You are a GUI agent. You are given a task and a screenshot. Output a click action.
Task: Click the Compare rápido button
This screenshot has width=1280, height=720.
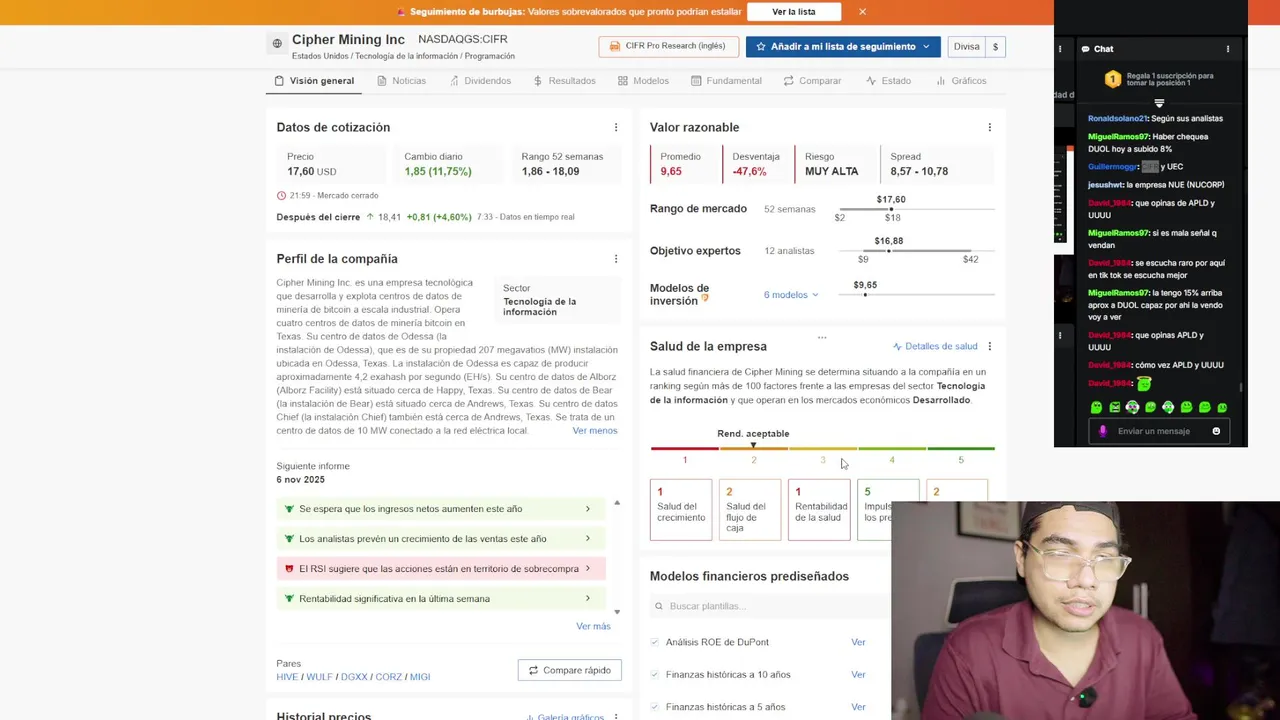[x=570, y=670]
